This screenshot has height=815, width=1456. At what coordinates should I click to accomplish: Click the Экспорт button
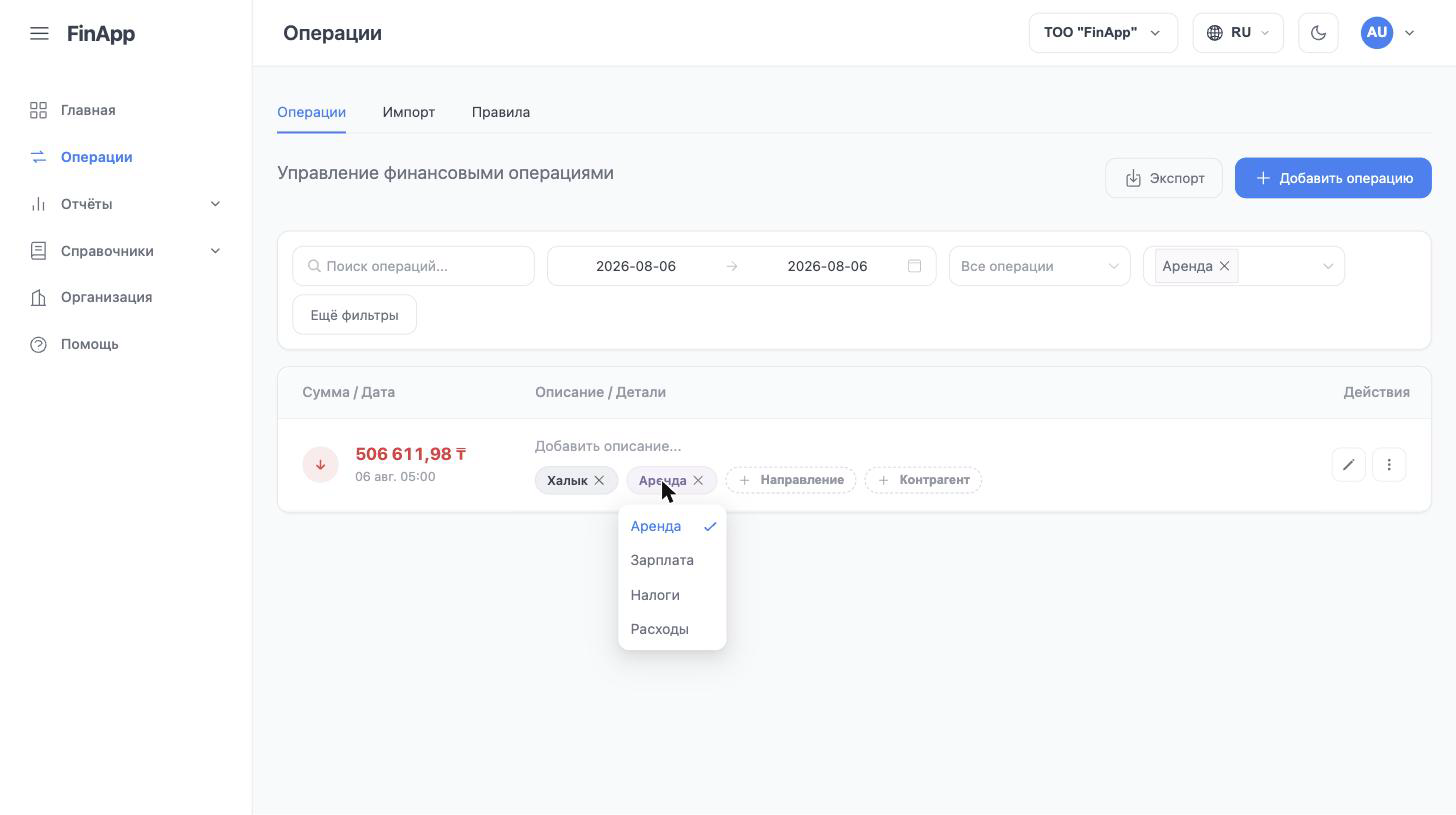pos(1164,178)
